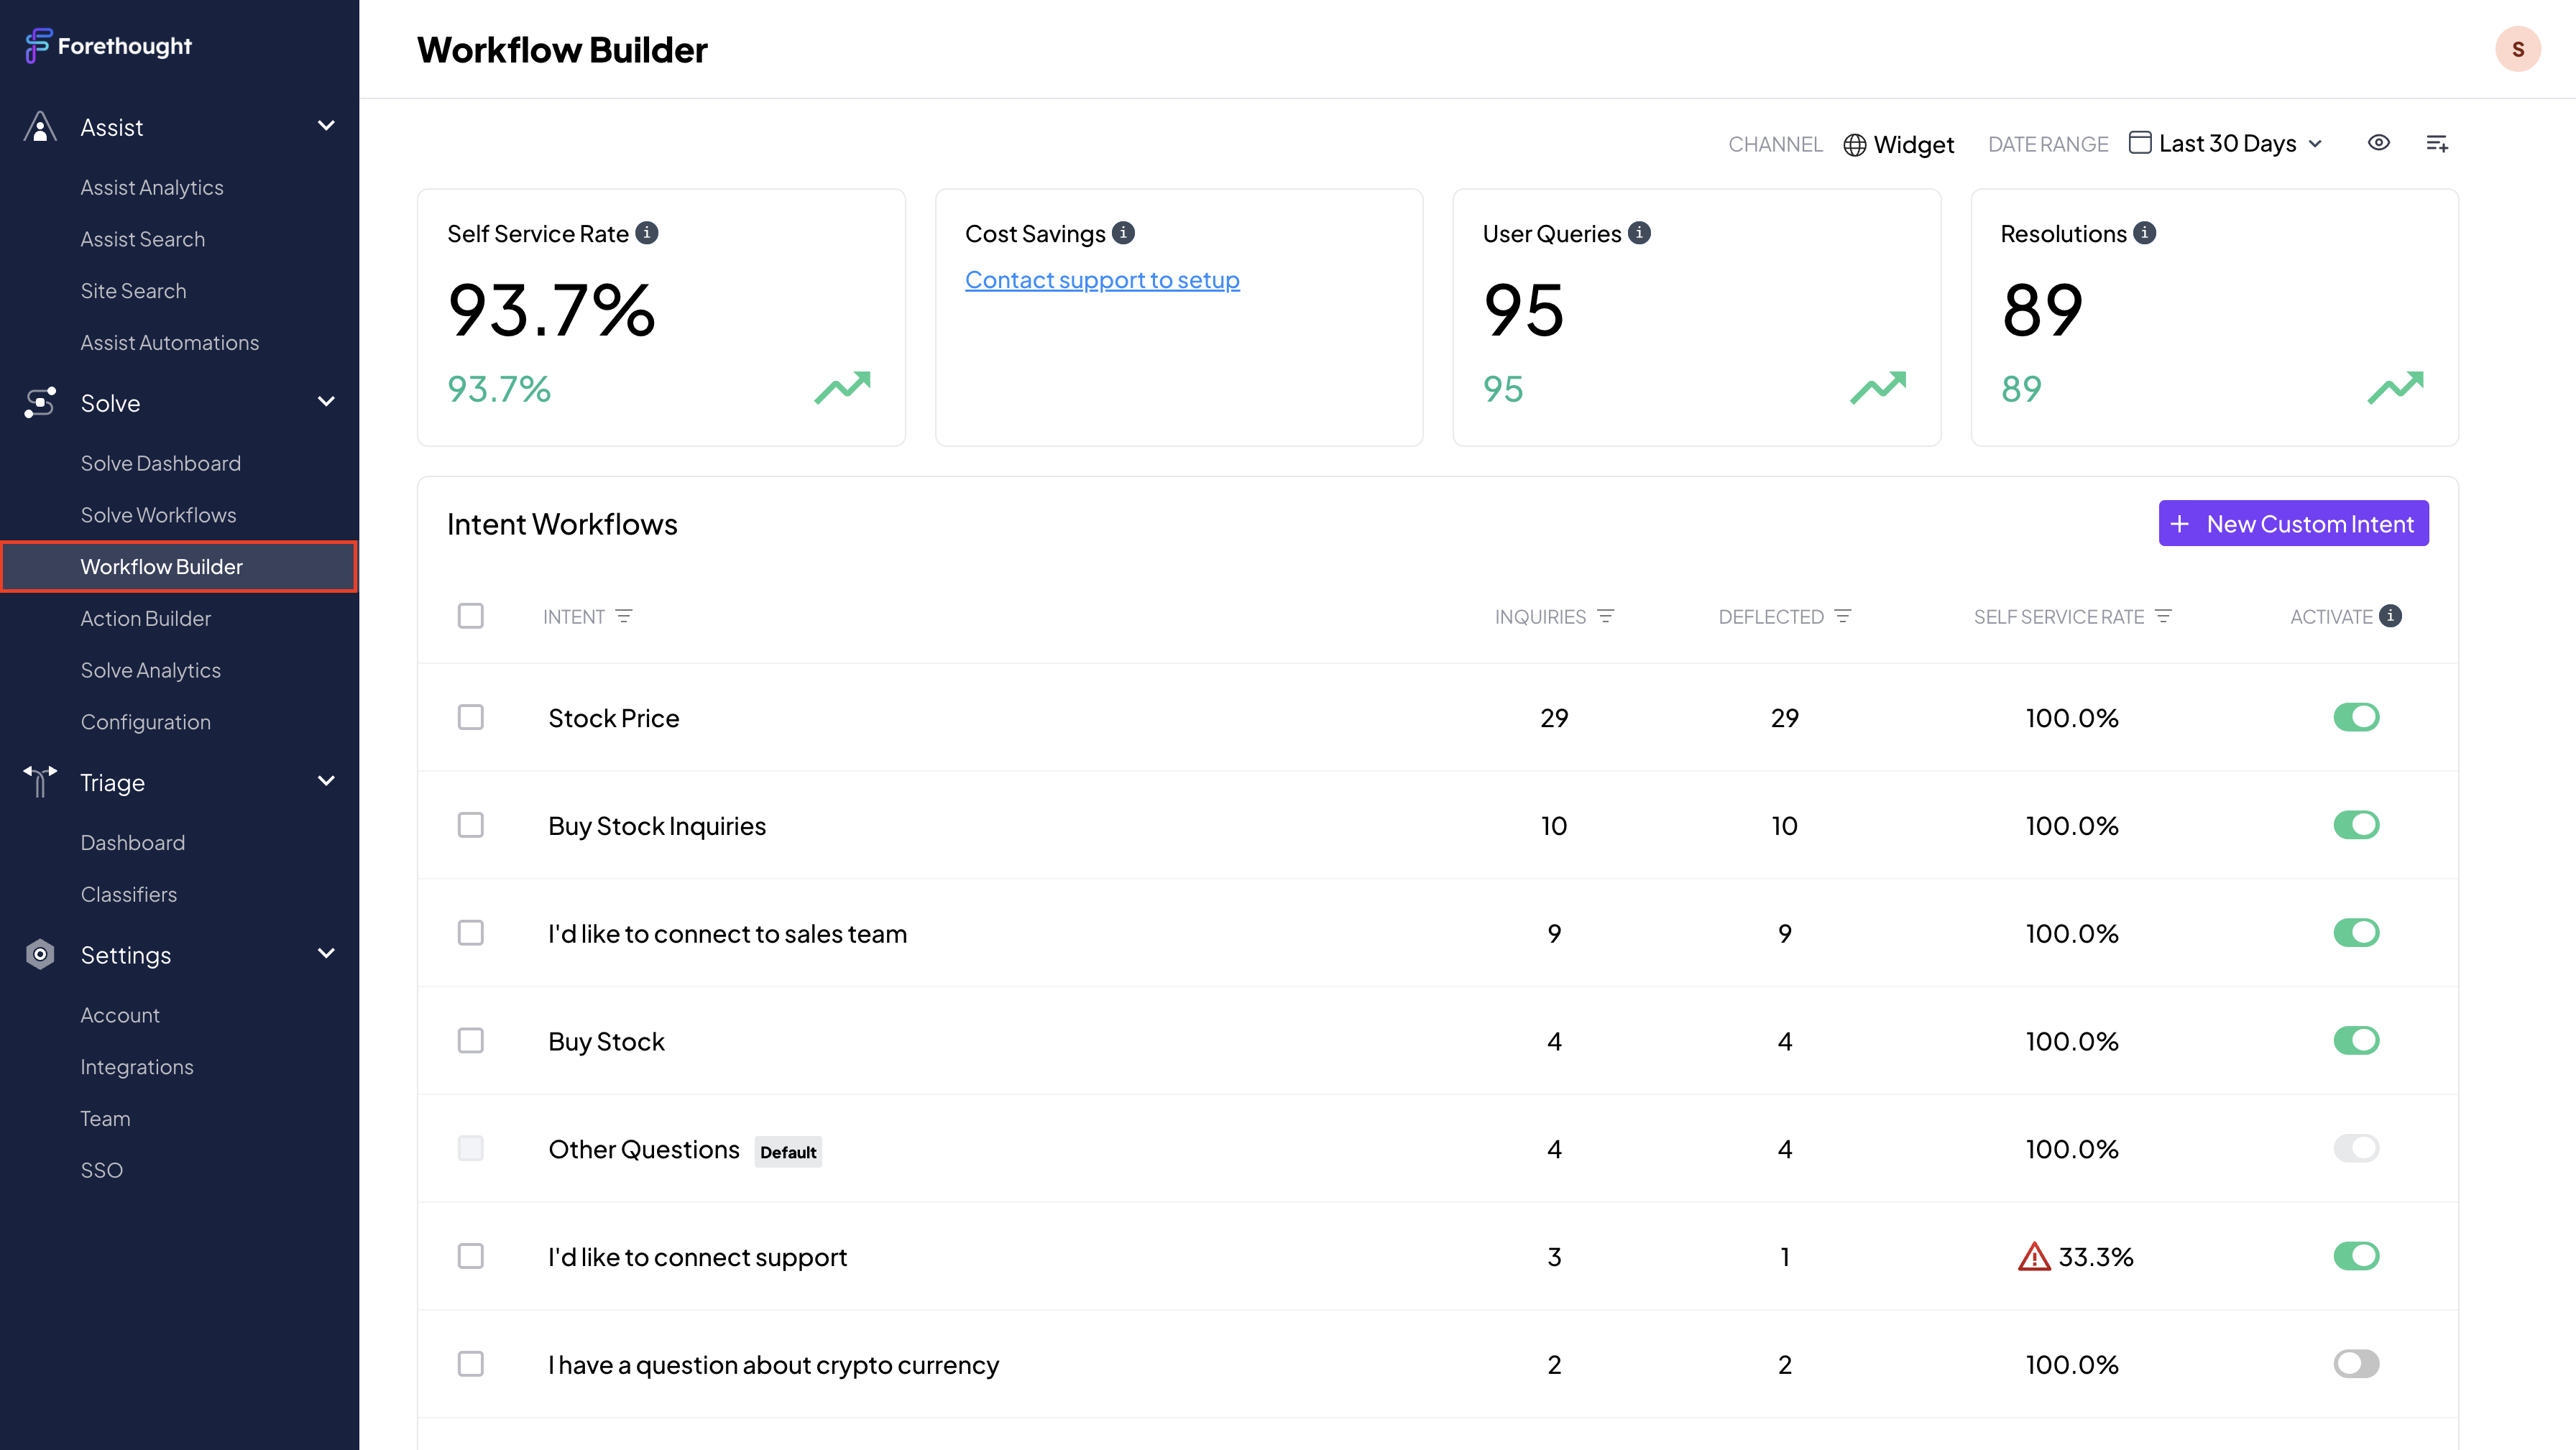Sort by Self Service Rate column icon
Screen dimensions: 2576x1450
click(x=2164, y=617)
